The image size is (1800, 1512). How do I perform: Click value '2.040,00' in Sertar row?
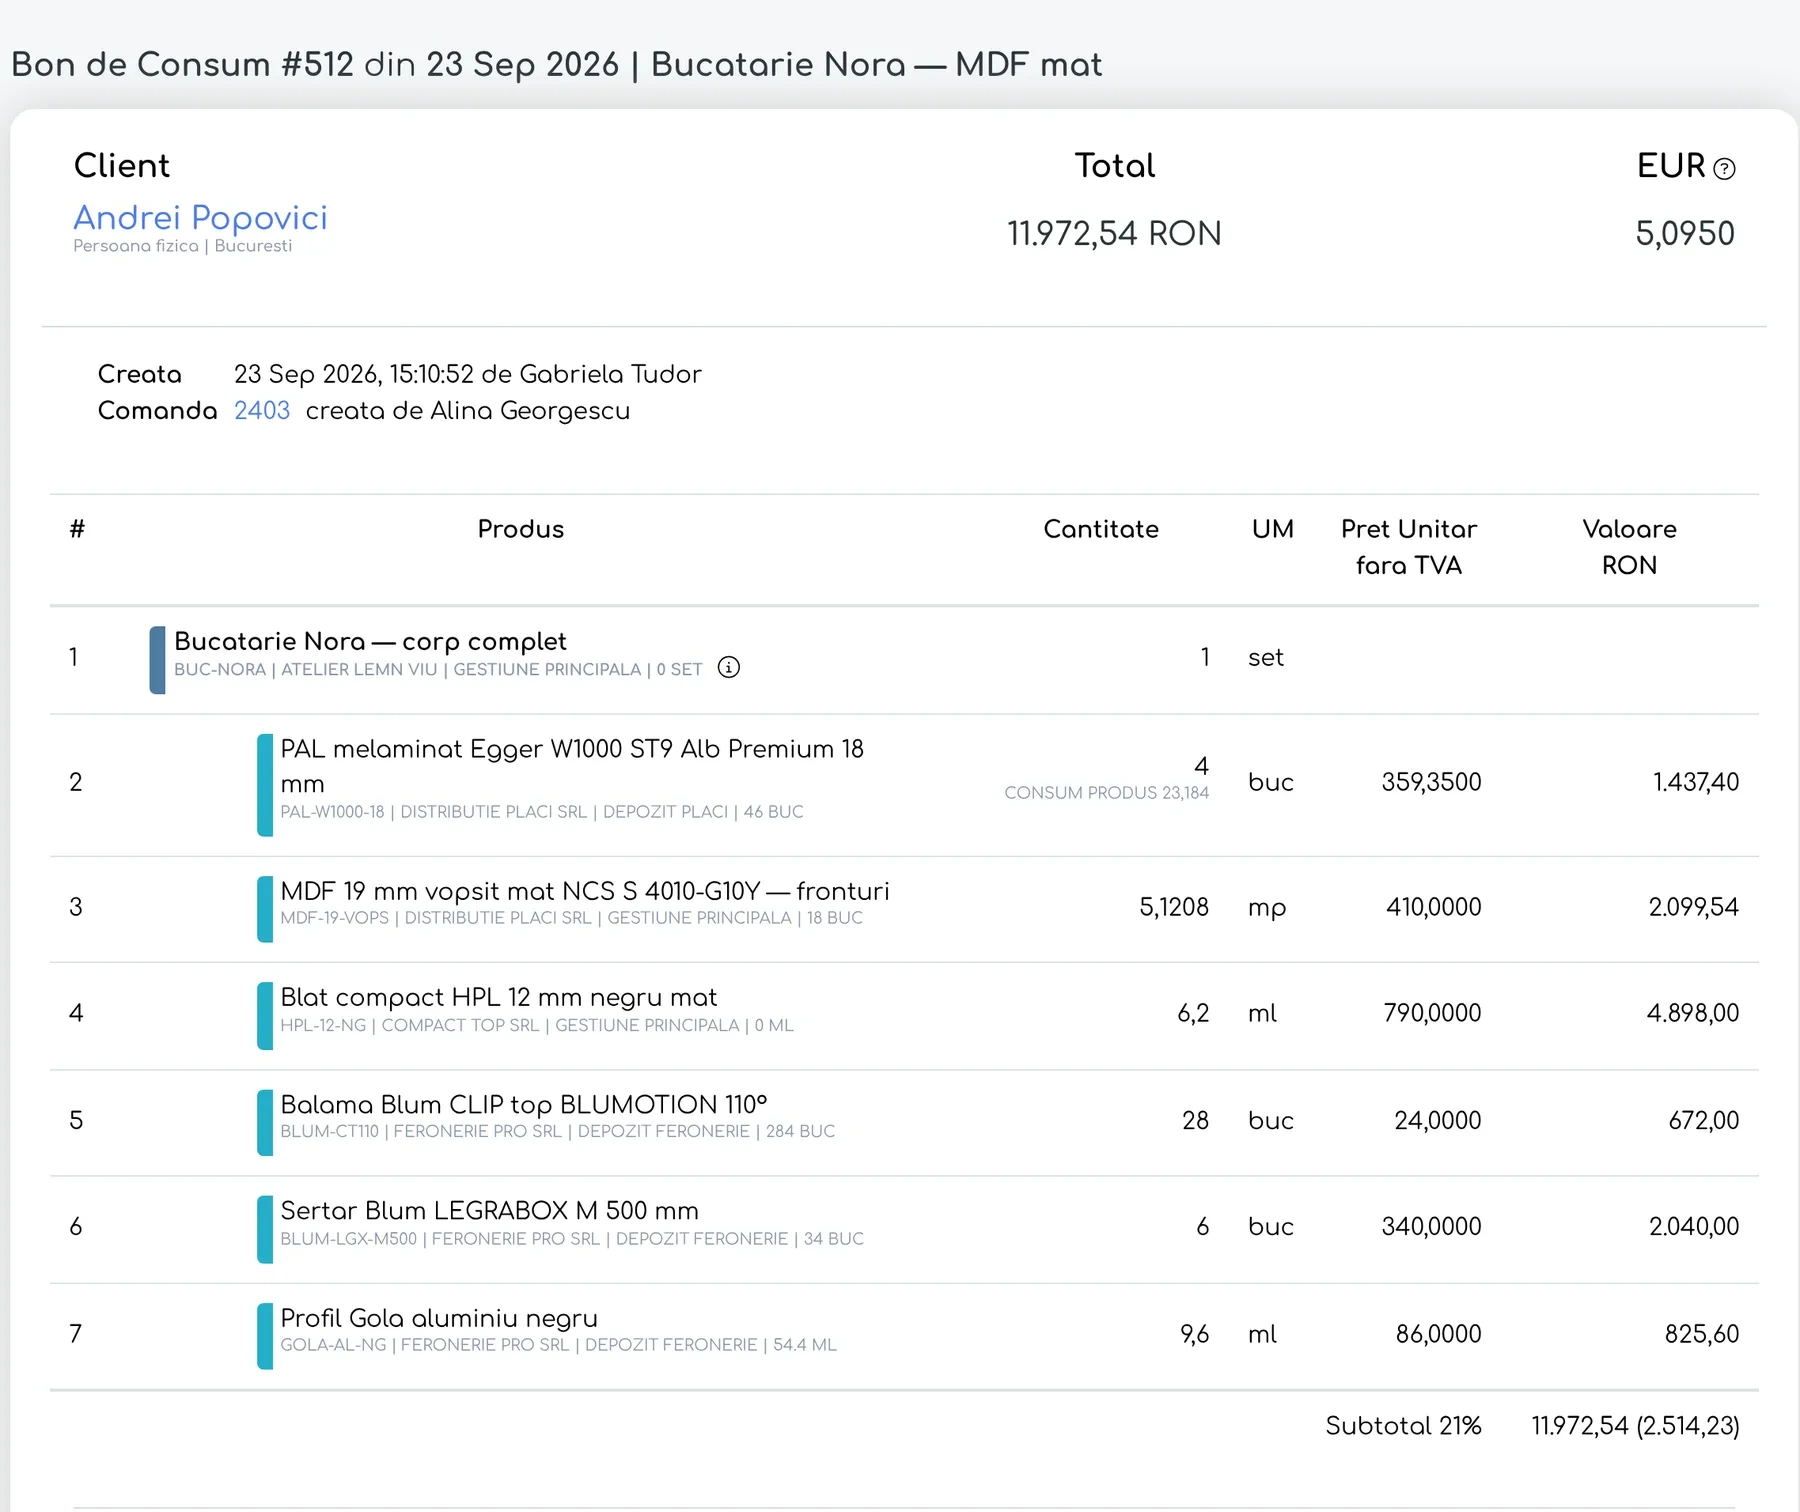1694,1226
